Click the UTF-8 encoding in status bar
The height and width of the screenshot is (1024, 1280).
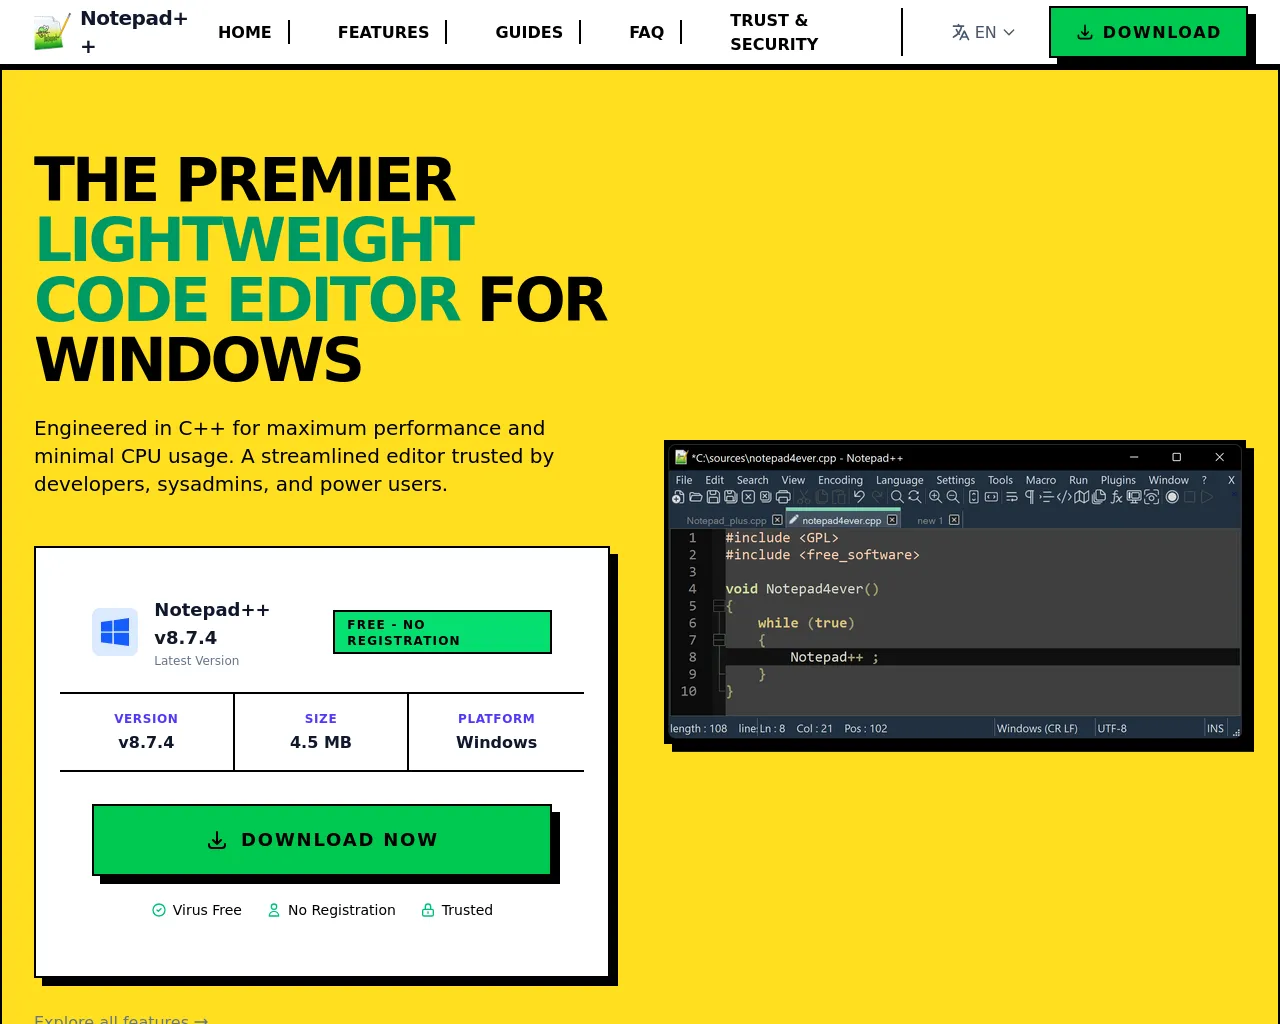coord(1112,728)
